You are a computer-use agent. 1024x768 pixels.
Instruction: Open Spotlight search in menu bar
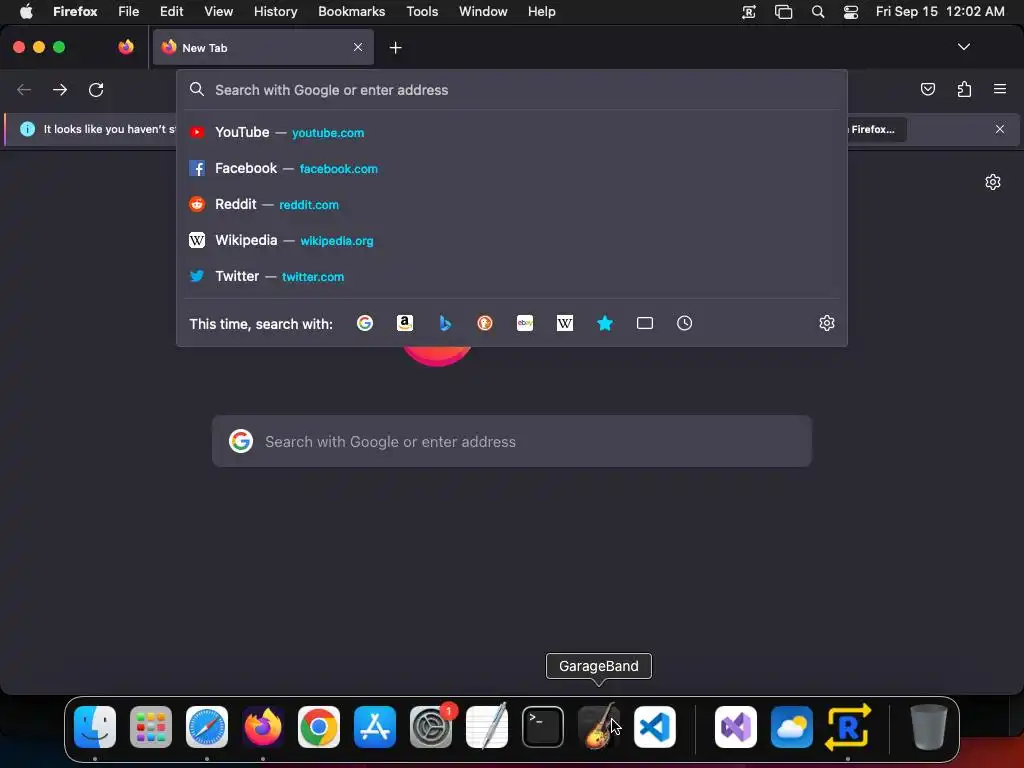pyautogui.click(x=818, y=12)
